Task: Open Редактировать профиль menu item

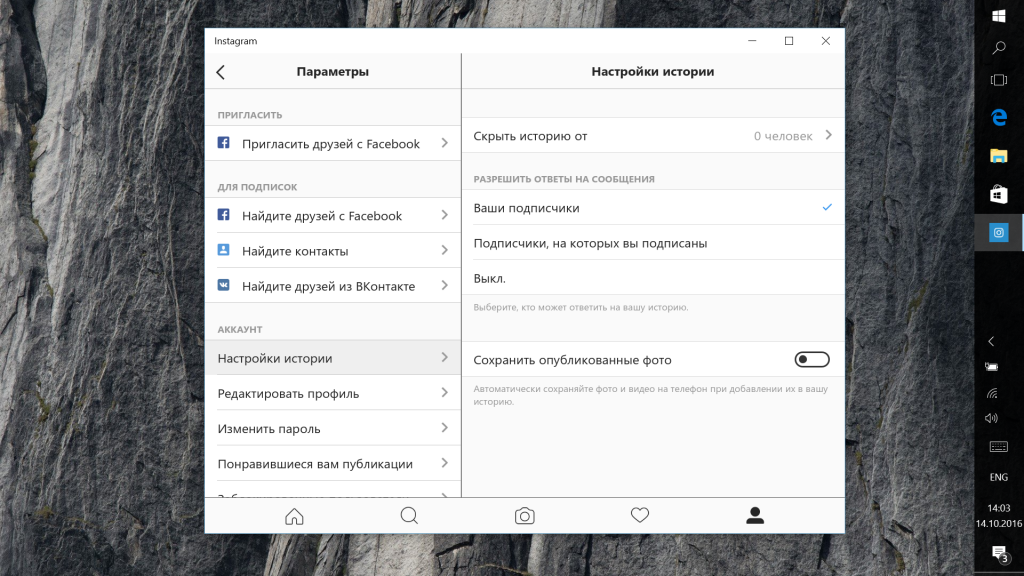Action: click(333, 392)
